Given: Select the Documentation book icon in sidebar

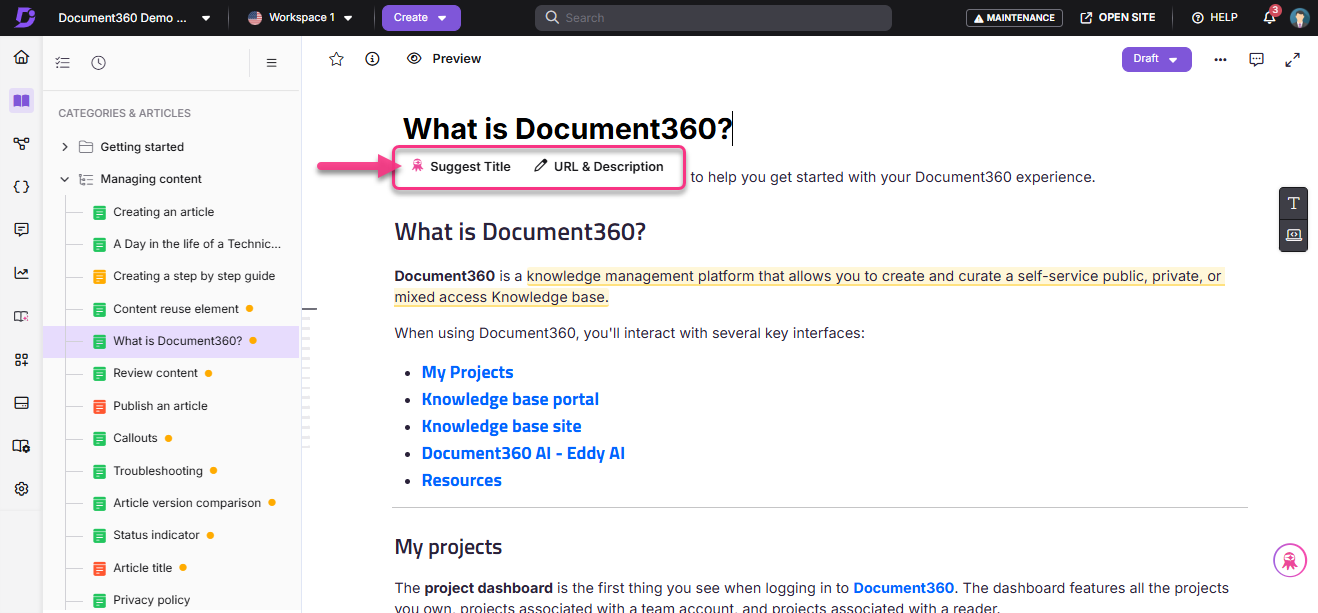Looking at the screenshot, I should [x=20, y=100].
